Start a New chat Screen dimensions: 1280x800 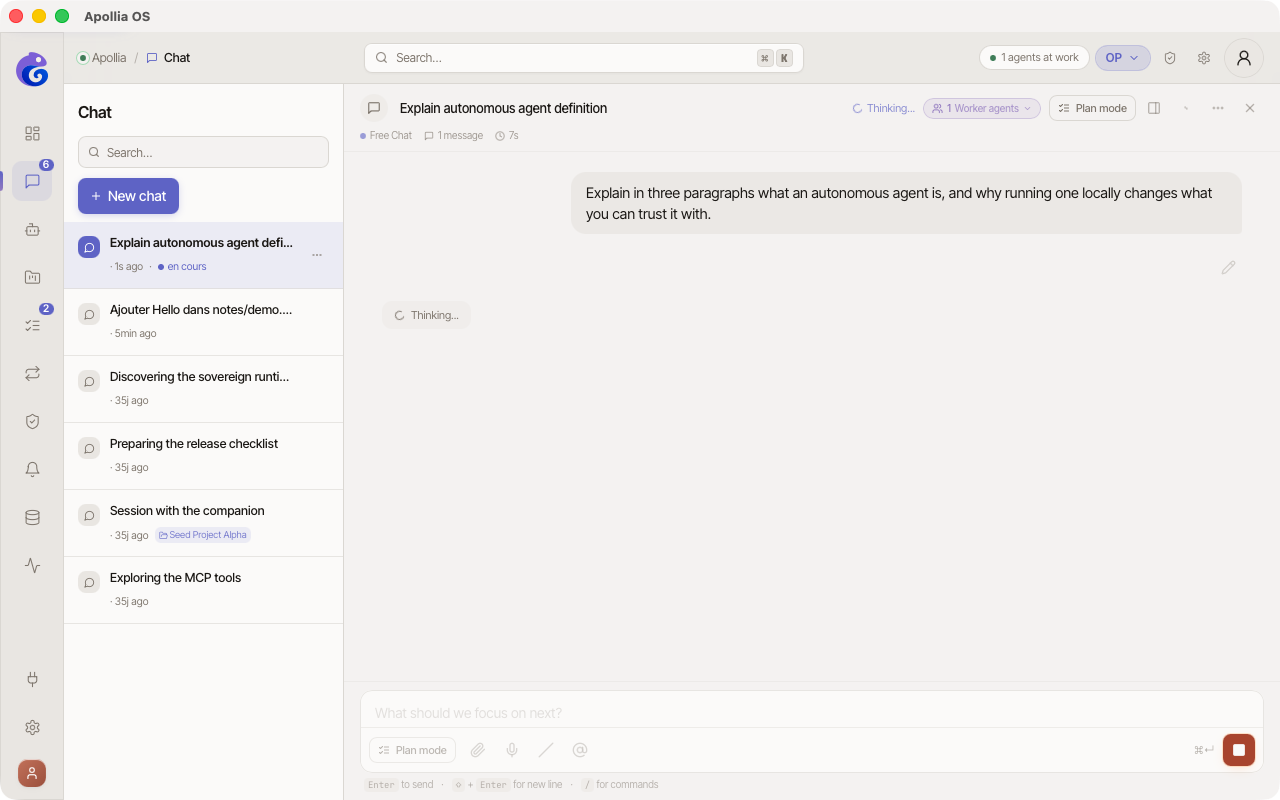[x=128, y=196]
